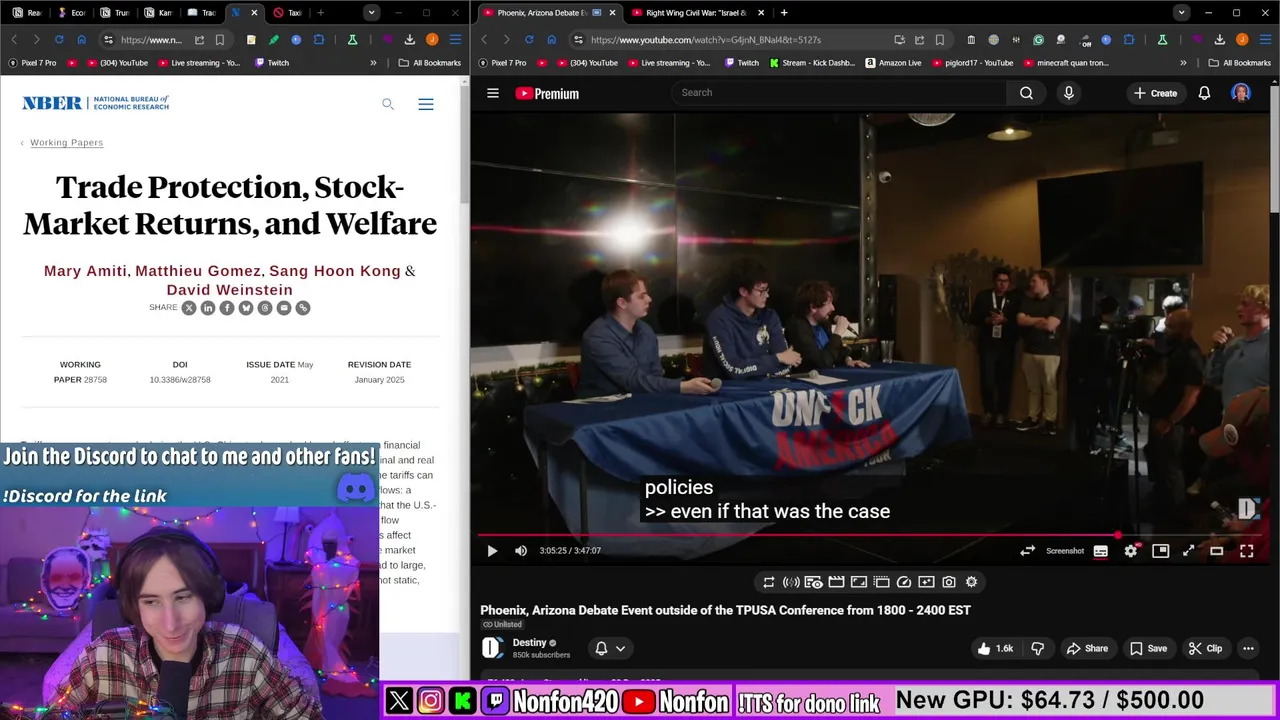Open YouTube notifications bell

pyautogui.click(x=1205, y=93)
